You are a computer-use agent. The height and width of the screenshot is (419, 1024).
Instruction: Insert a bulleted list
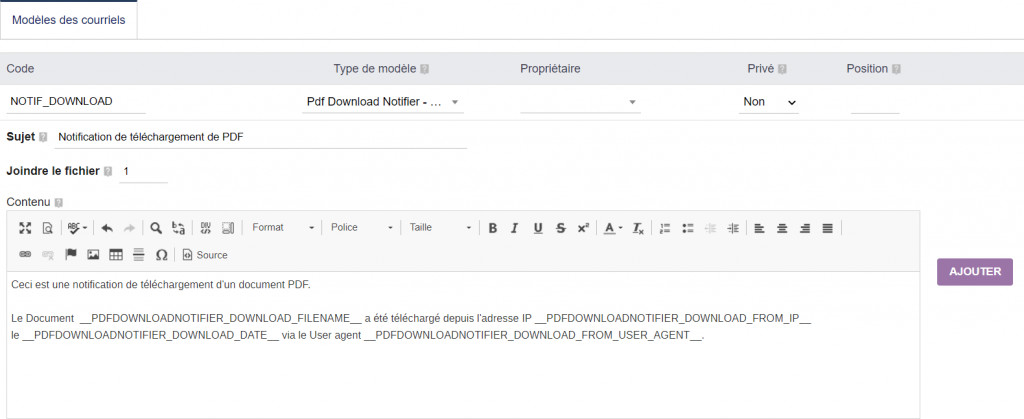tap(688, 228)
